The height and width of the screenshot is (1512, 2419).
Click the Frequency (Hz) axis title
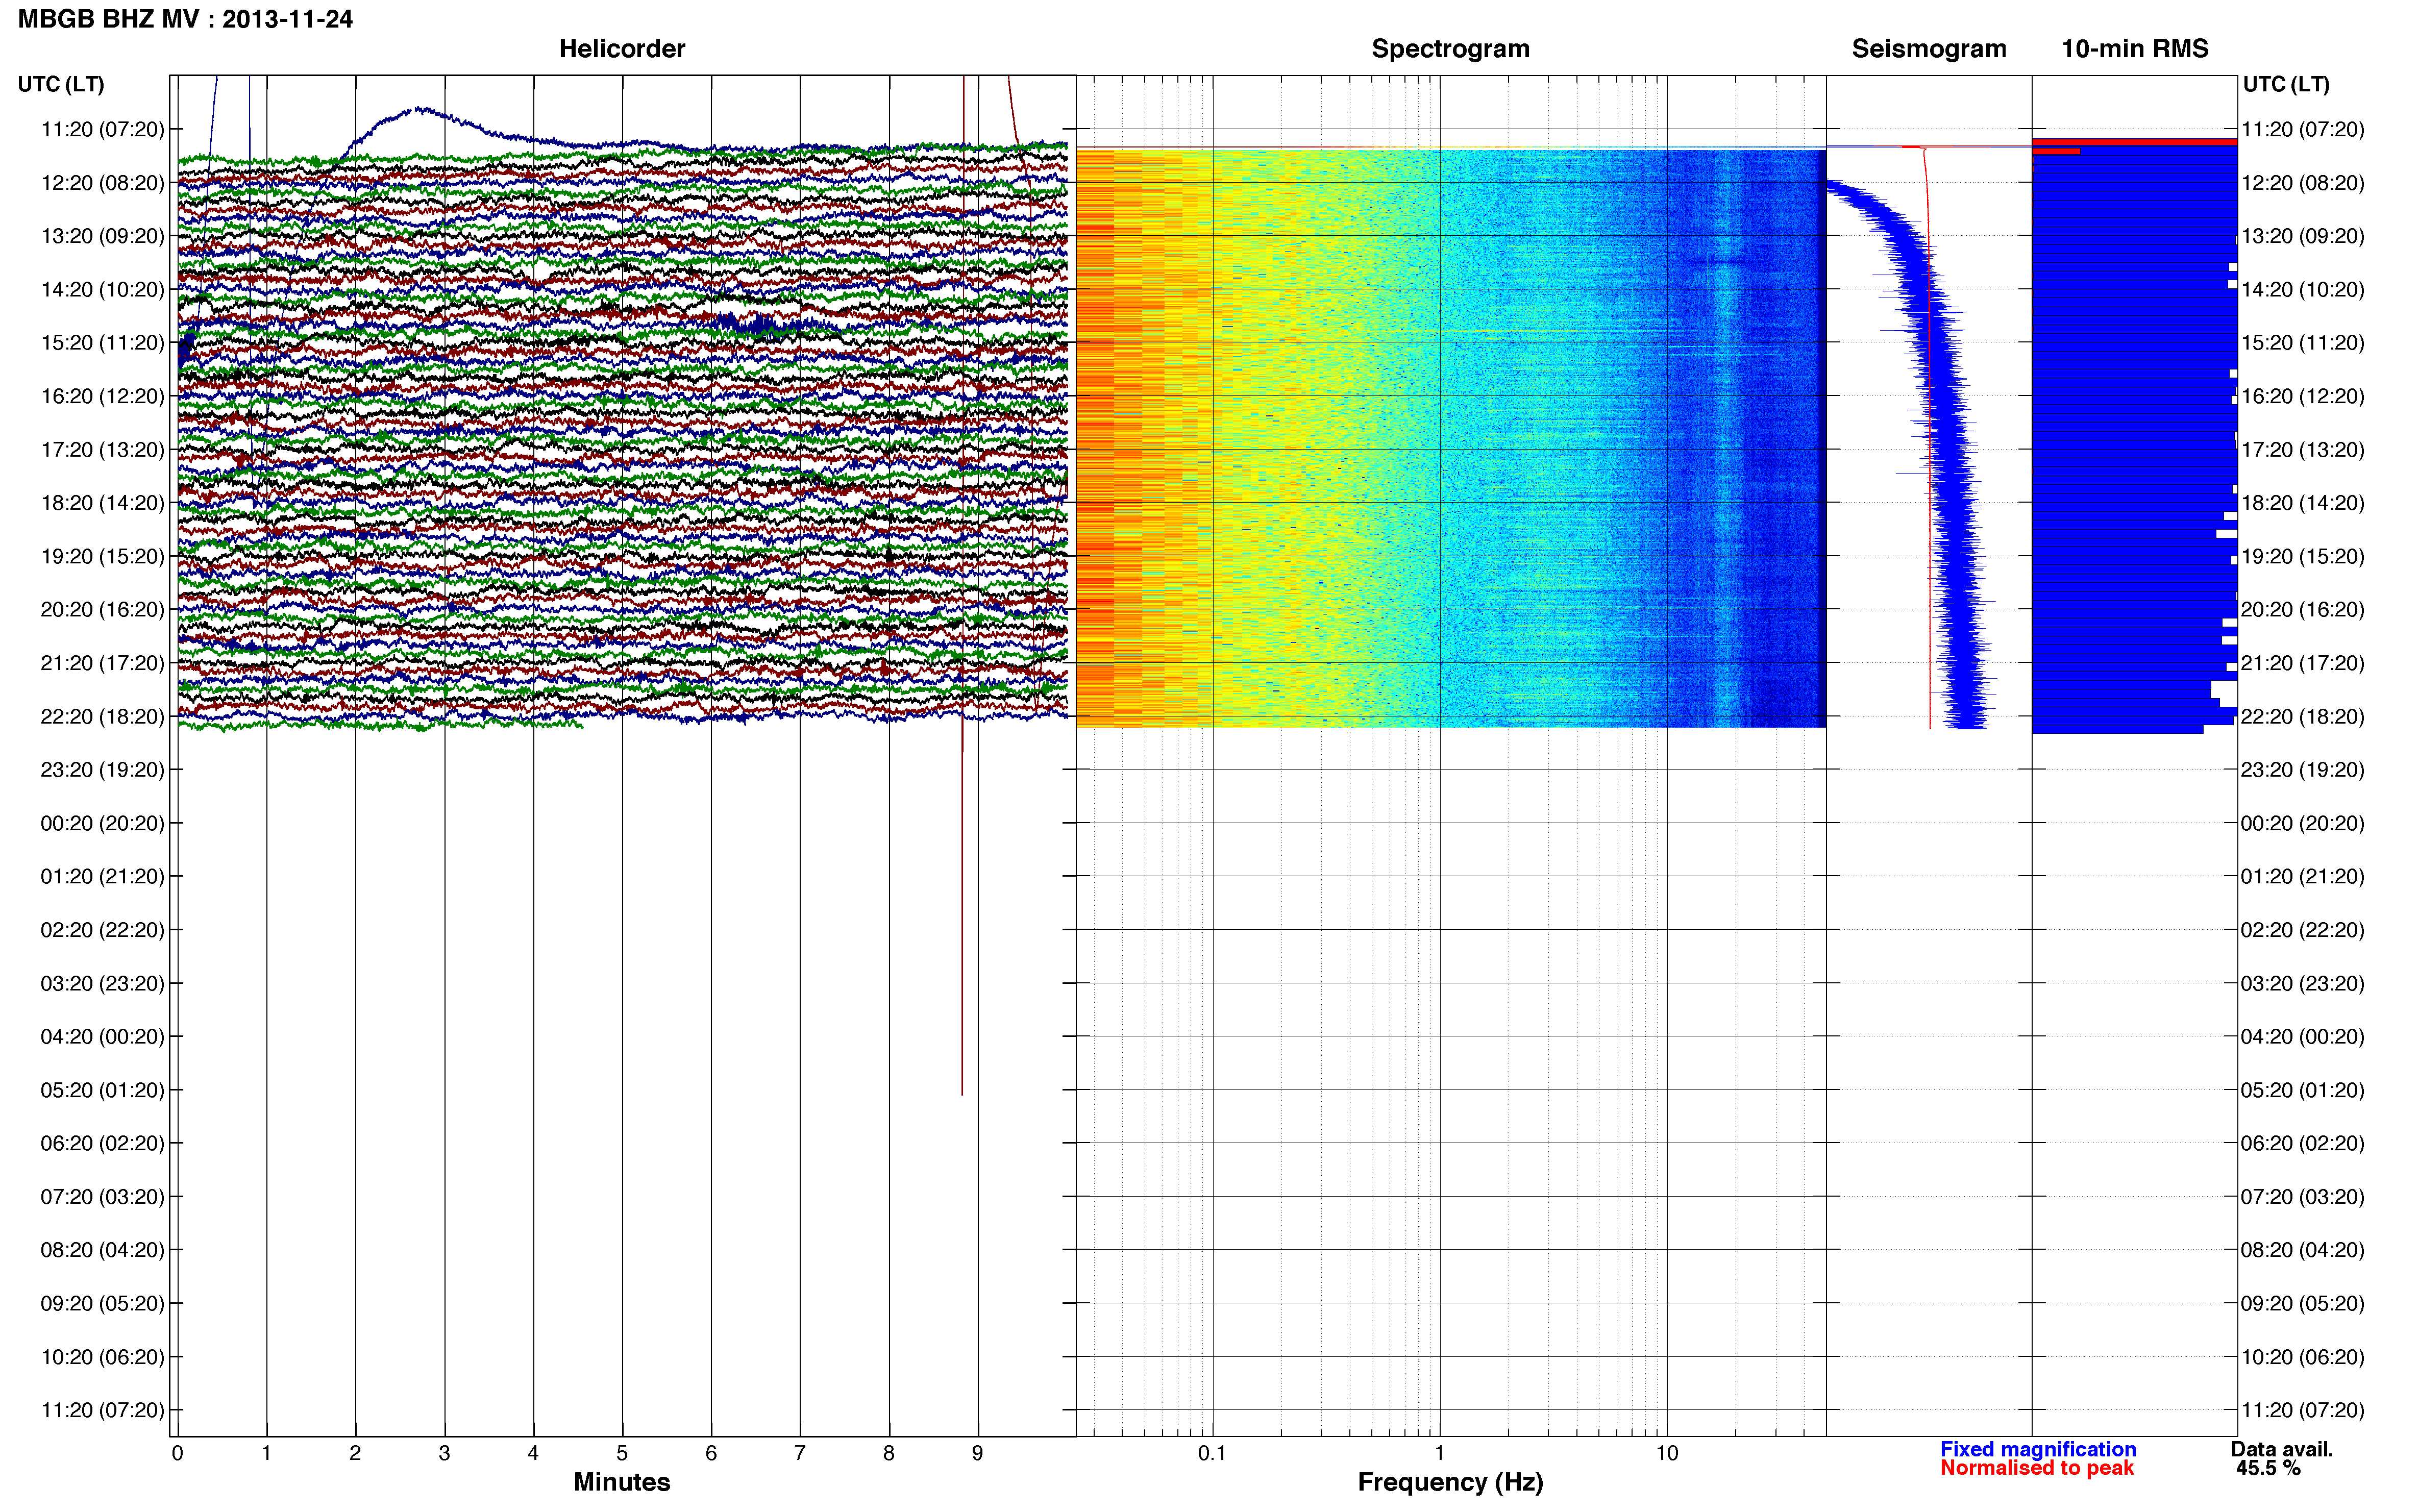click(x=1450, y=1482)
